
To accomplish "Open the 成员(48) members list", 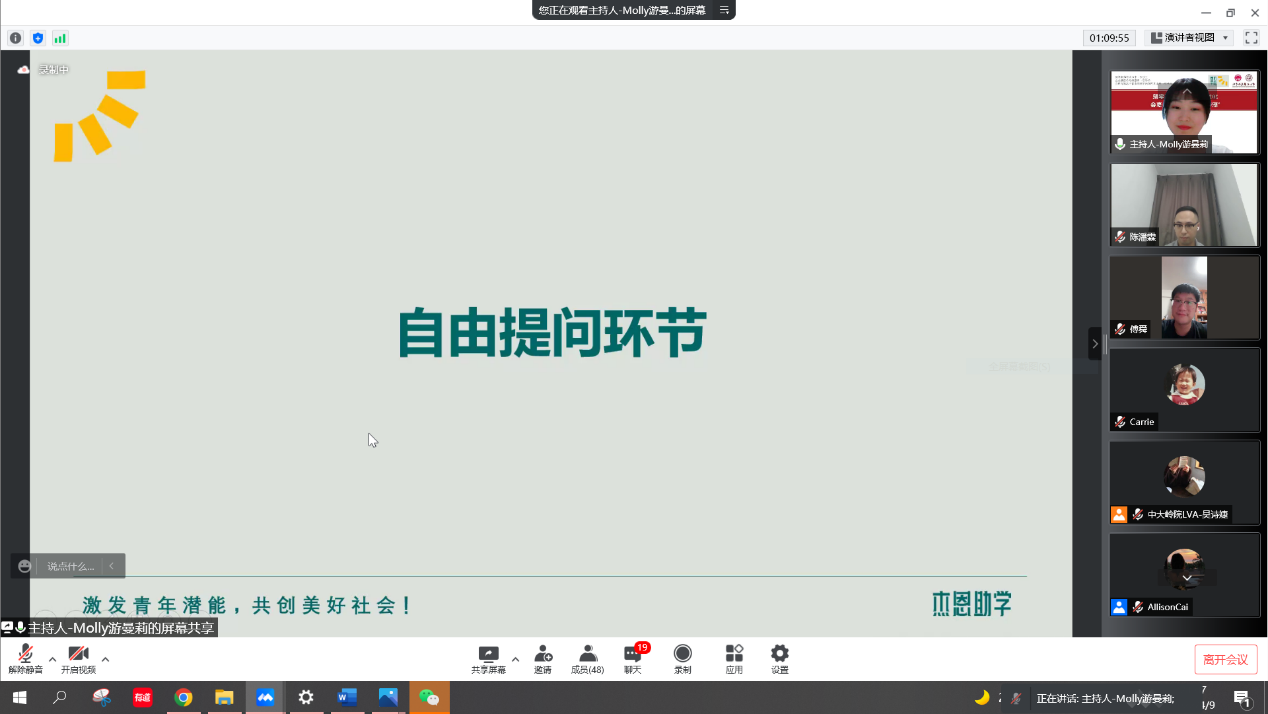I will [588, 658].
